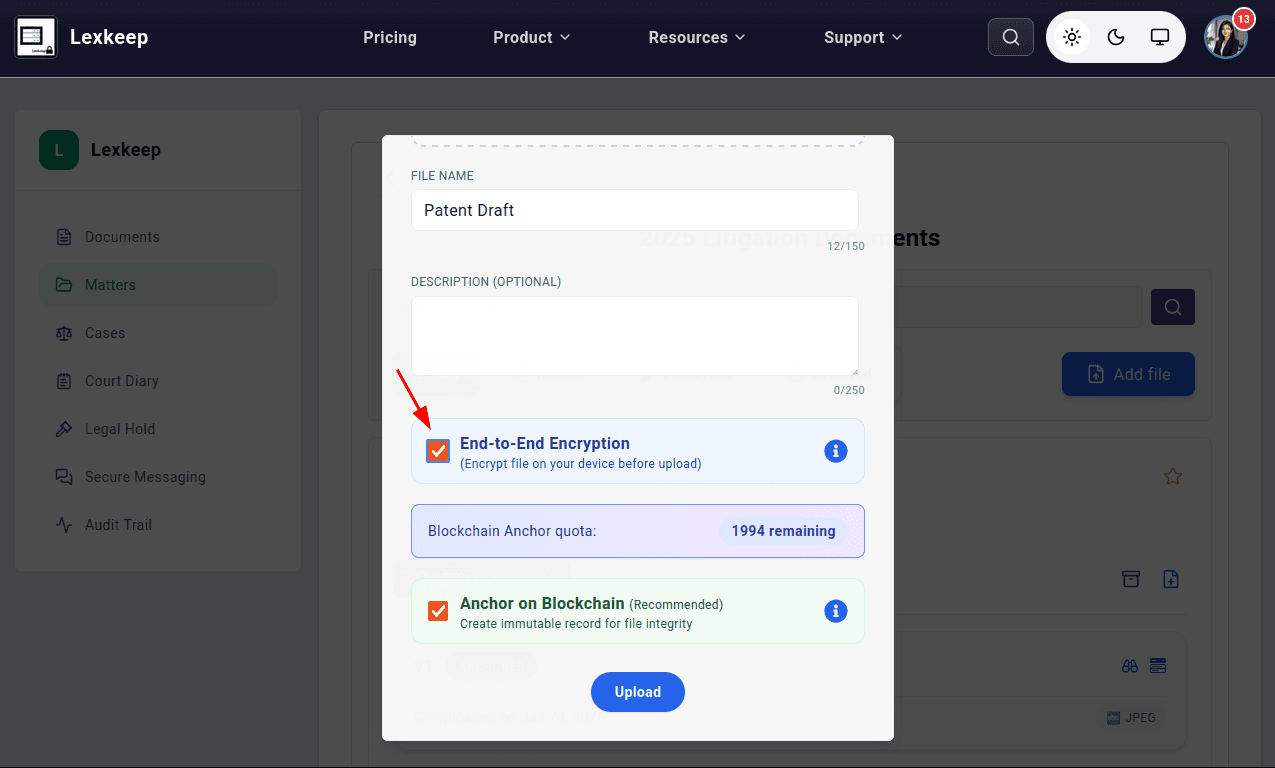Image resolution: width=1275 pixels, height=768 pixels.
Task: Click the Lexkeep brand name in header
Action: pyautogui.click(x=109, y=37)
